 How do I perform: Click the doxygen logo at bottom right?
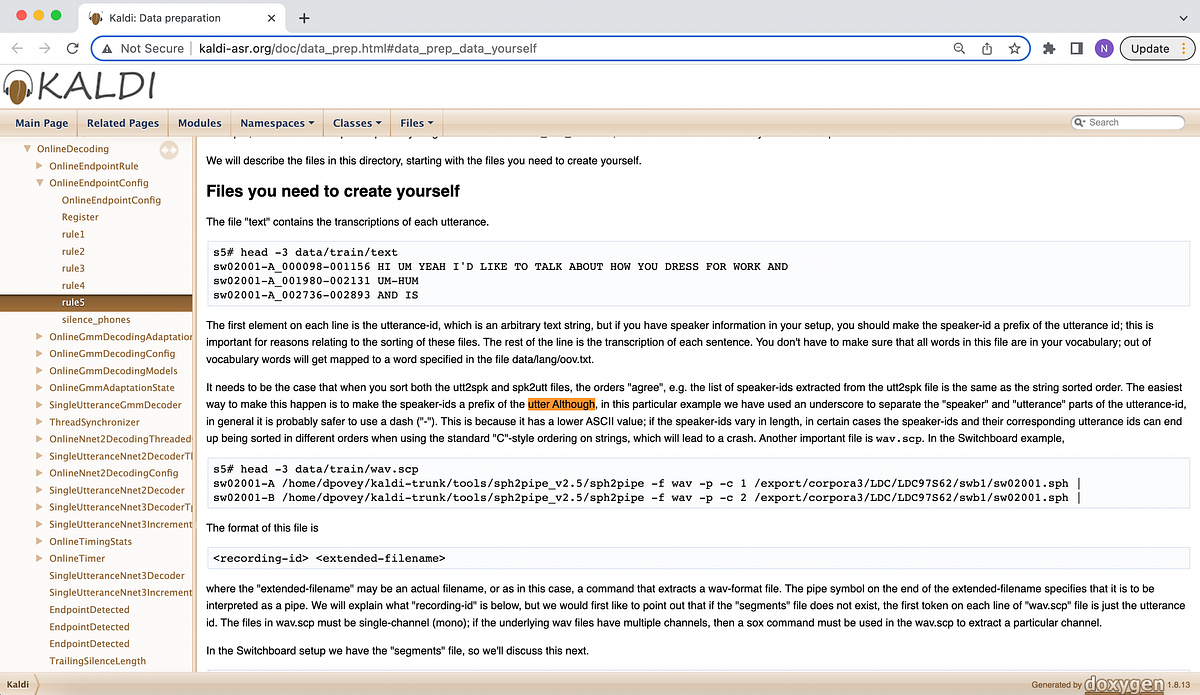pos(1124,683)
